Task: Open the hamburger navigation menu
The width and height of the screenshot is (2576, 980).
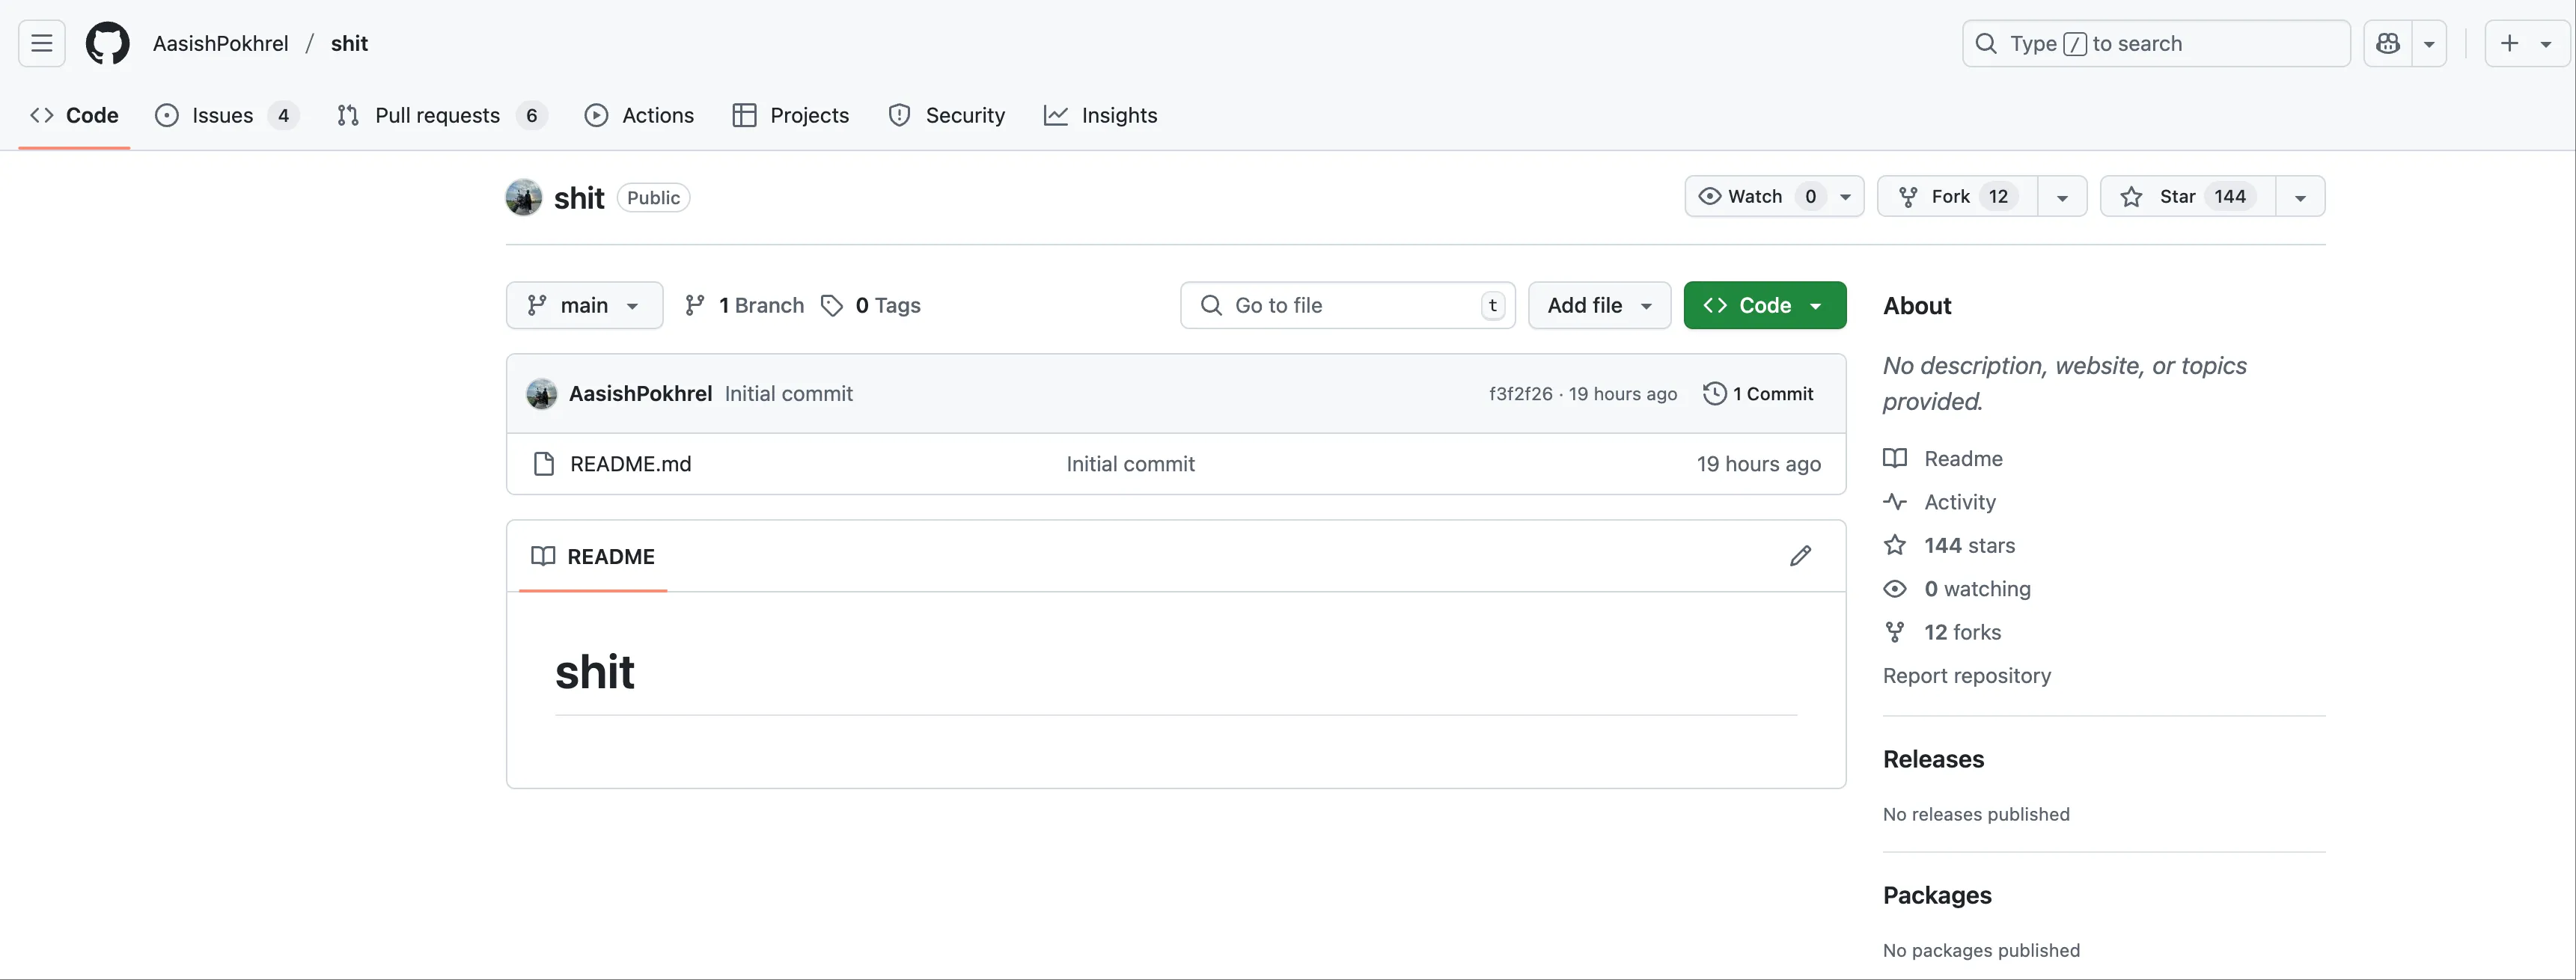Action: click(x=41, y=43)
